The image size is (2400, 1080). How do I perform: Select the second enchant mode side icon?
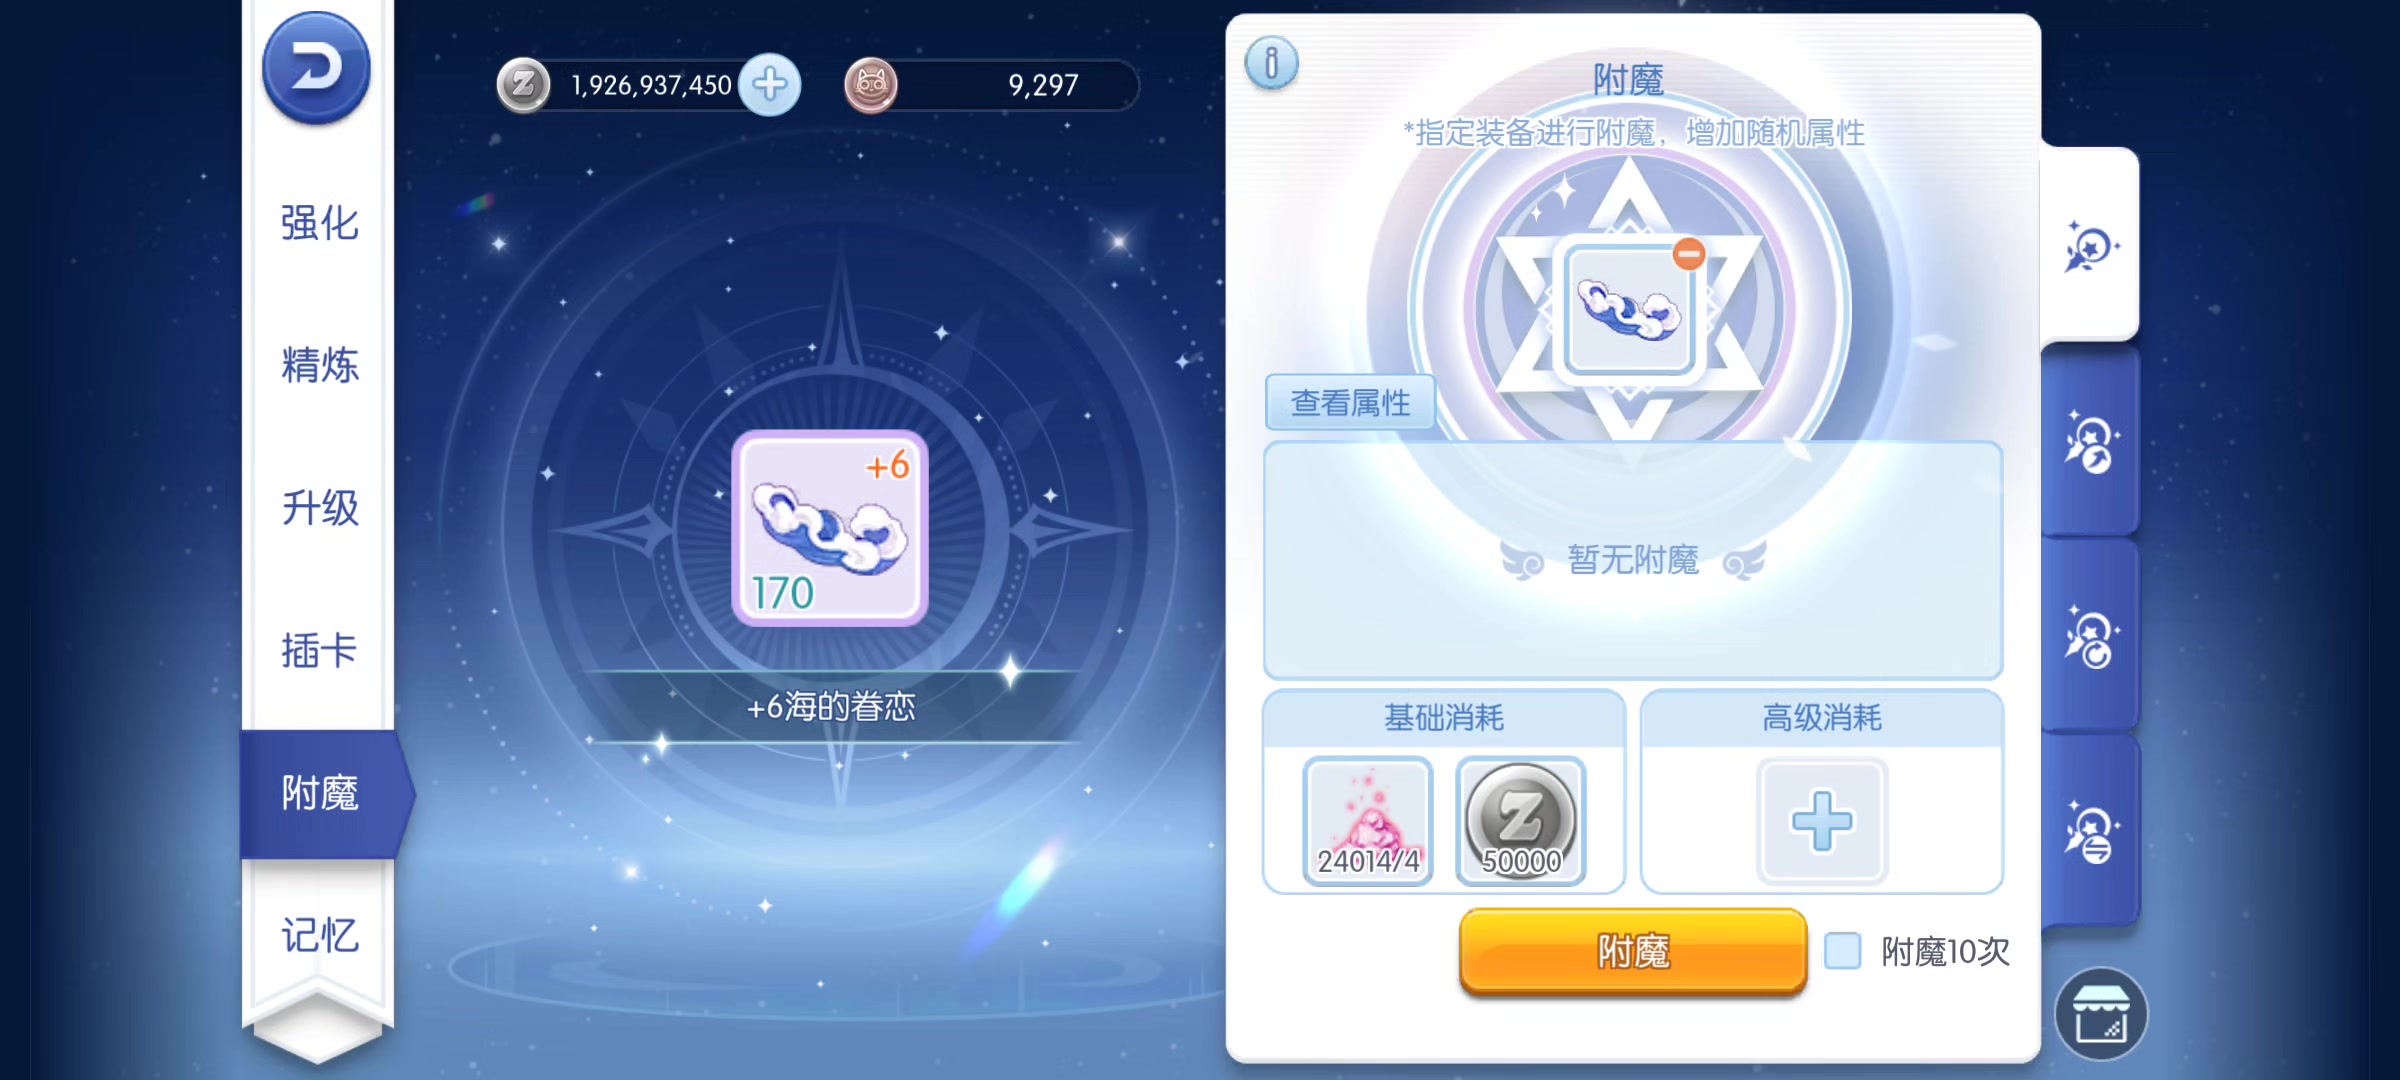pyautogui.click(x=2090, y=443)
